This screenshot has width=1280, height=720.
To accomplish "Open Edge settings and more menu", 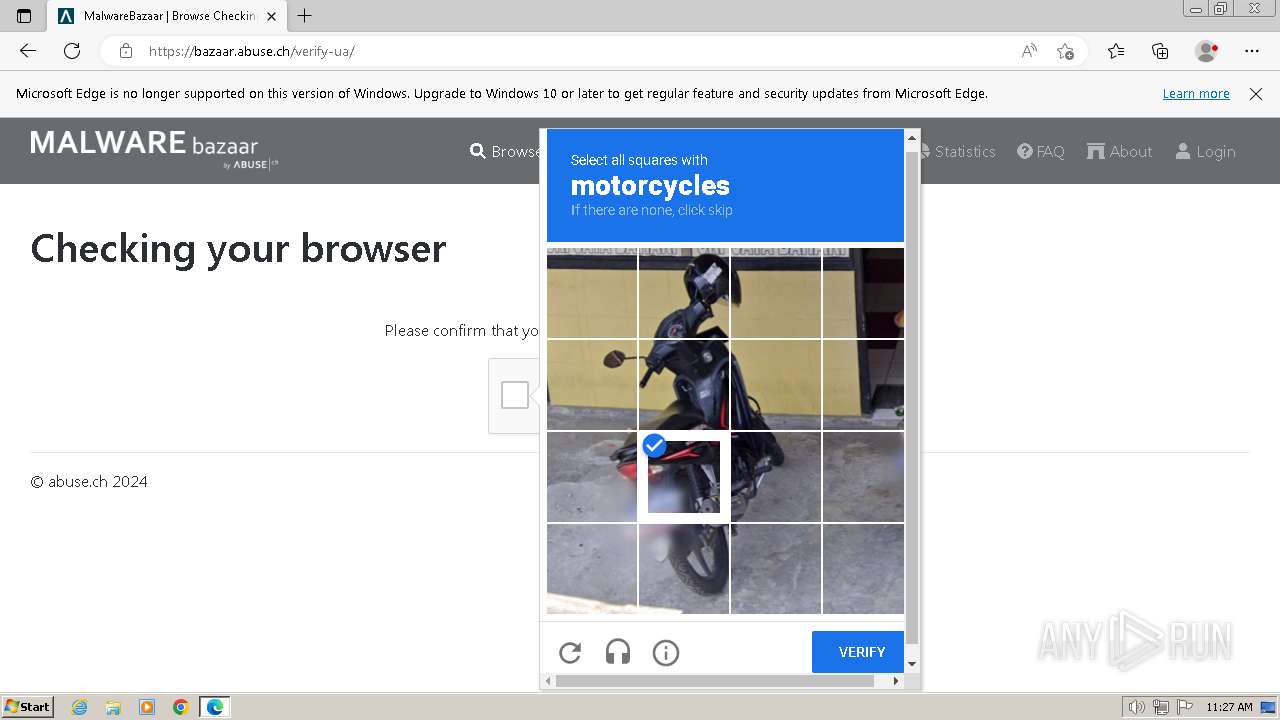I will 1252,51.
